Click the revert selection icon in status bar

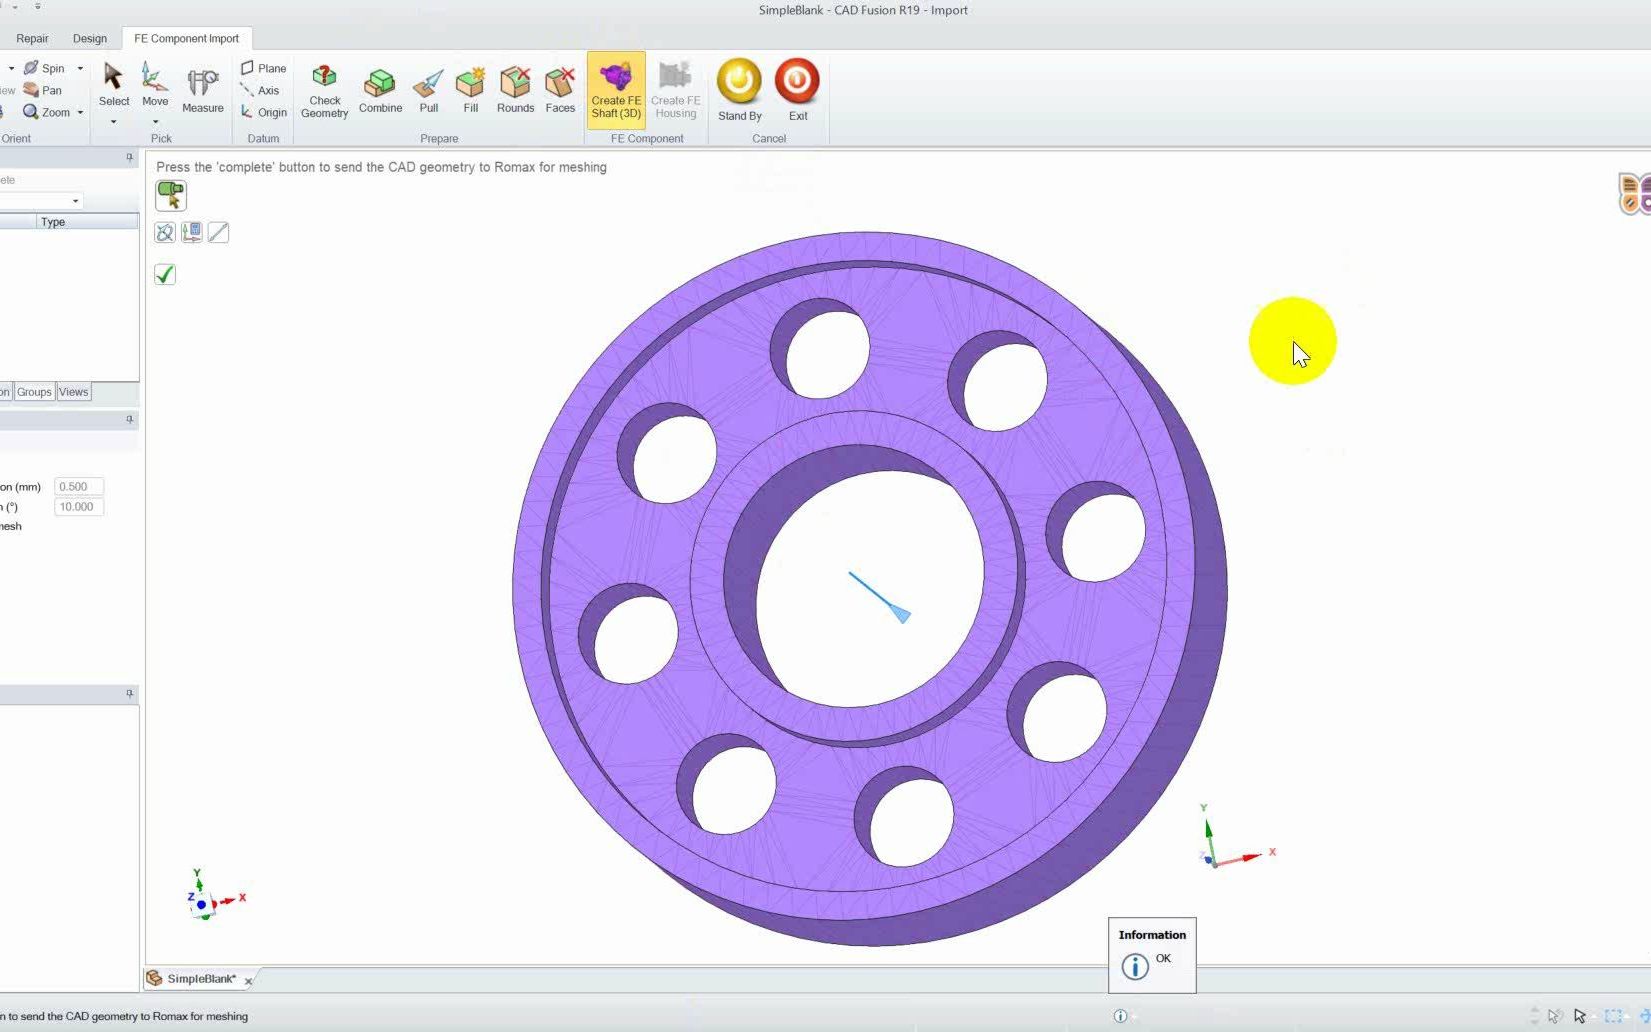tap(1555, 1016)
